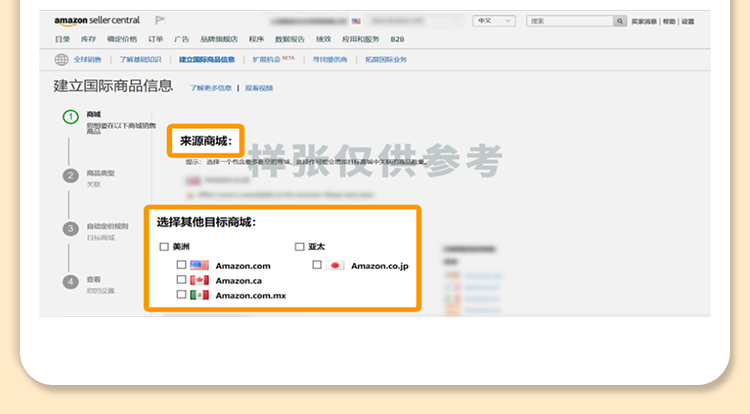Click the US flag beside Amazon.com
750x414 pixels.
tap(198, 266)
